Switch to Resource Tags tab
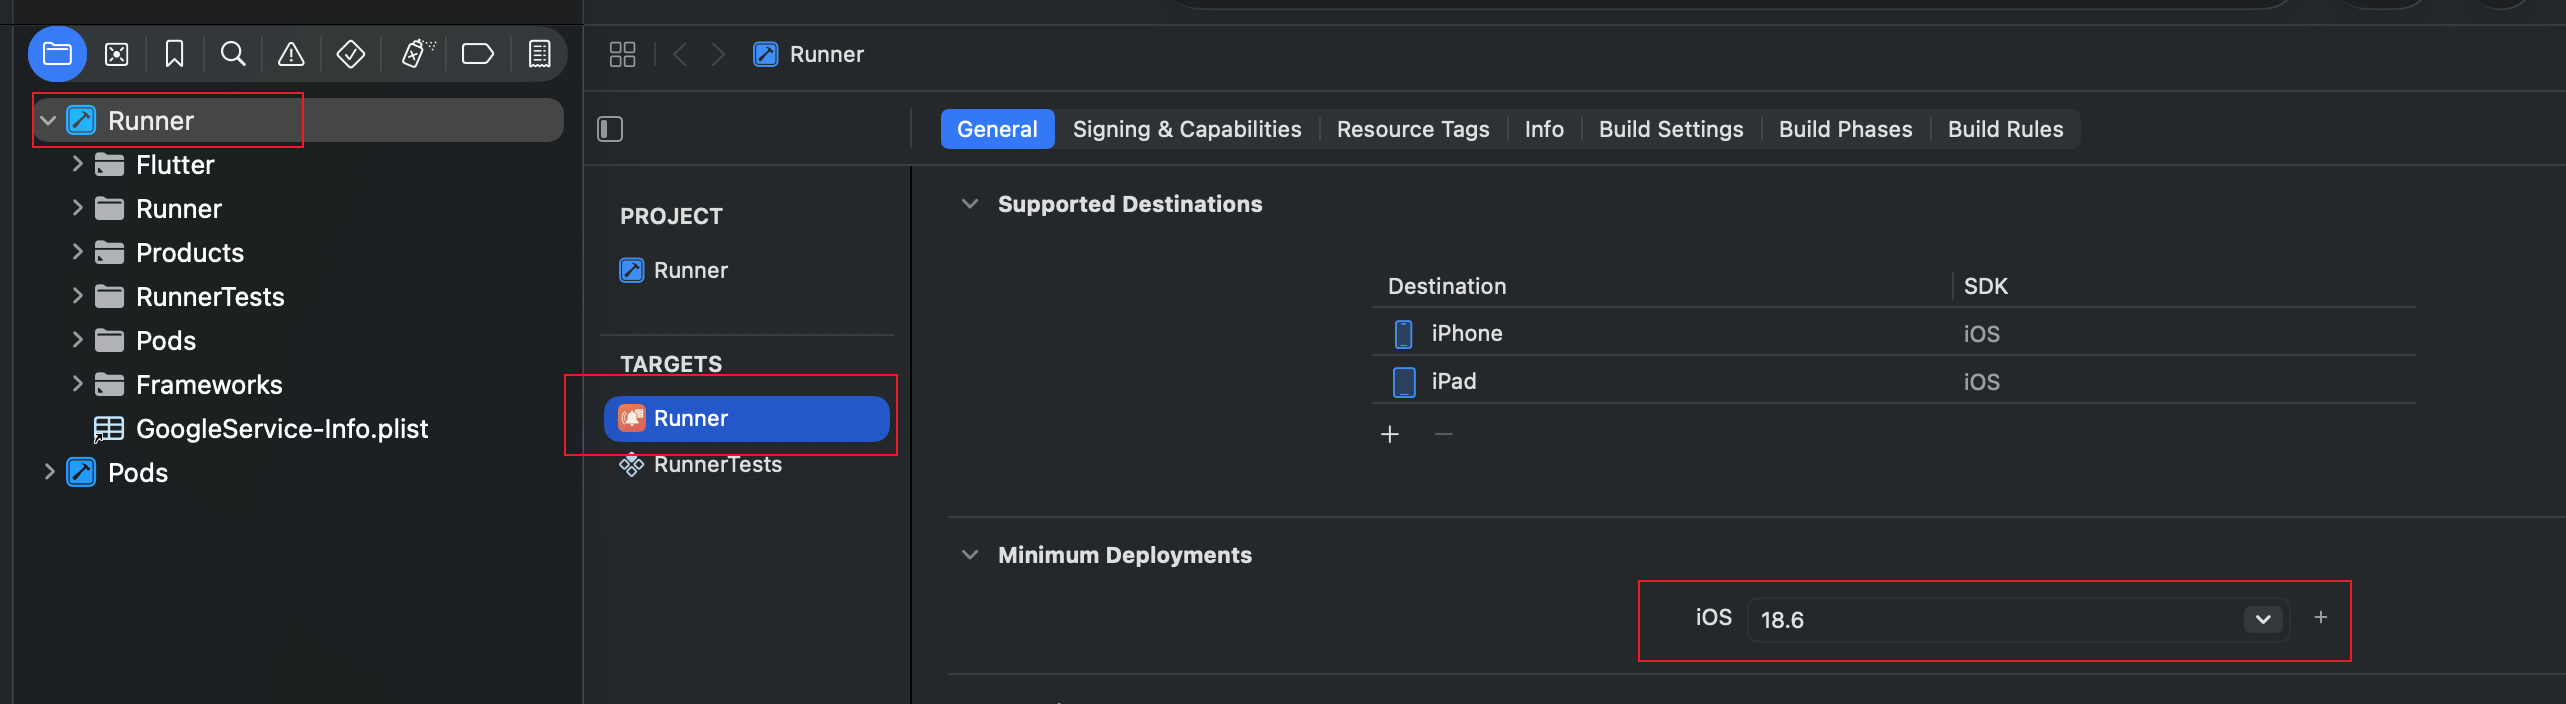The height and width of the screenshot is (704, 2566). point(1413,129)
